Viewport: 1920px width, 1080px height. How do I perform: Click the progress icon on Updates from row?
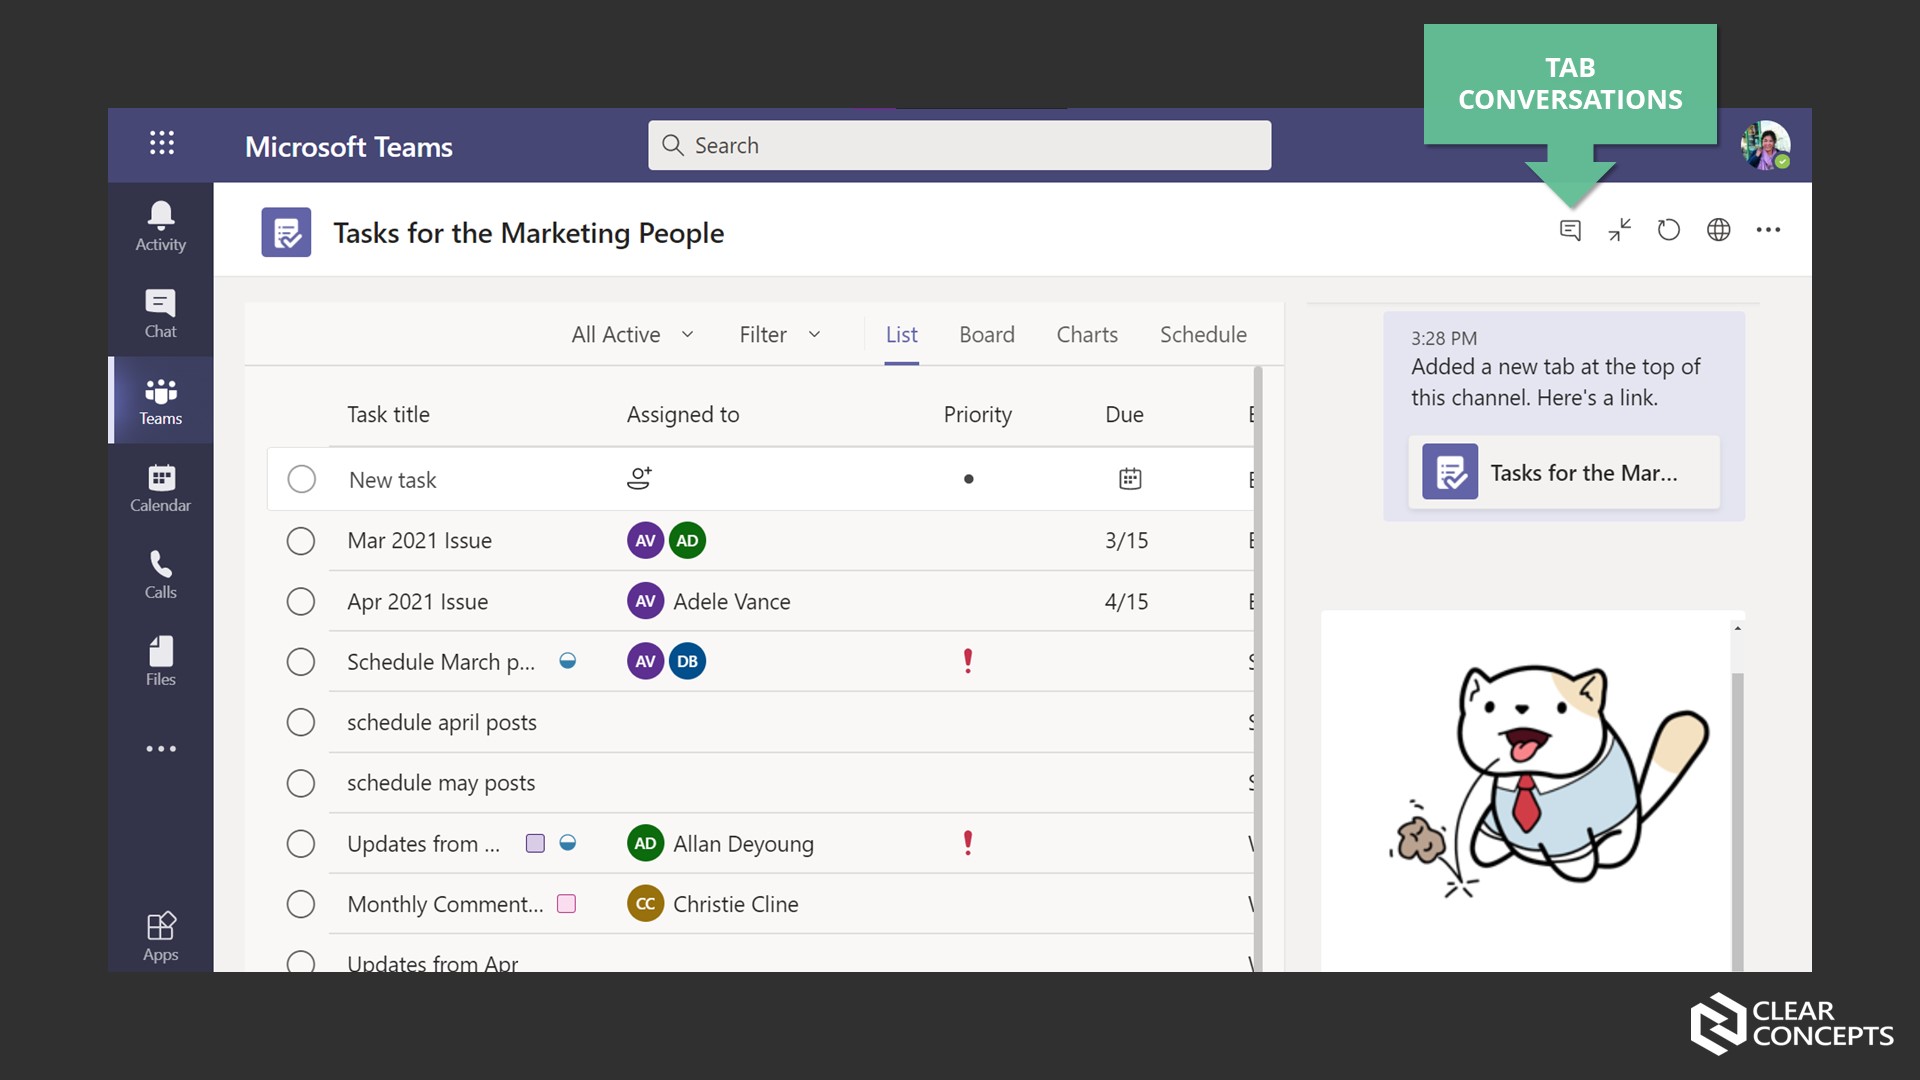[x=567, y=843]
